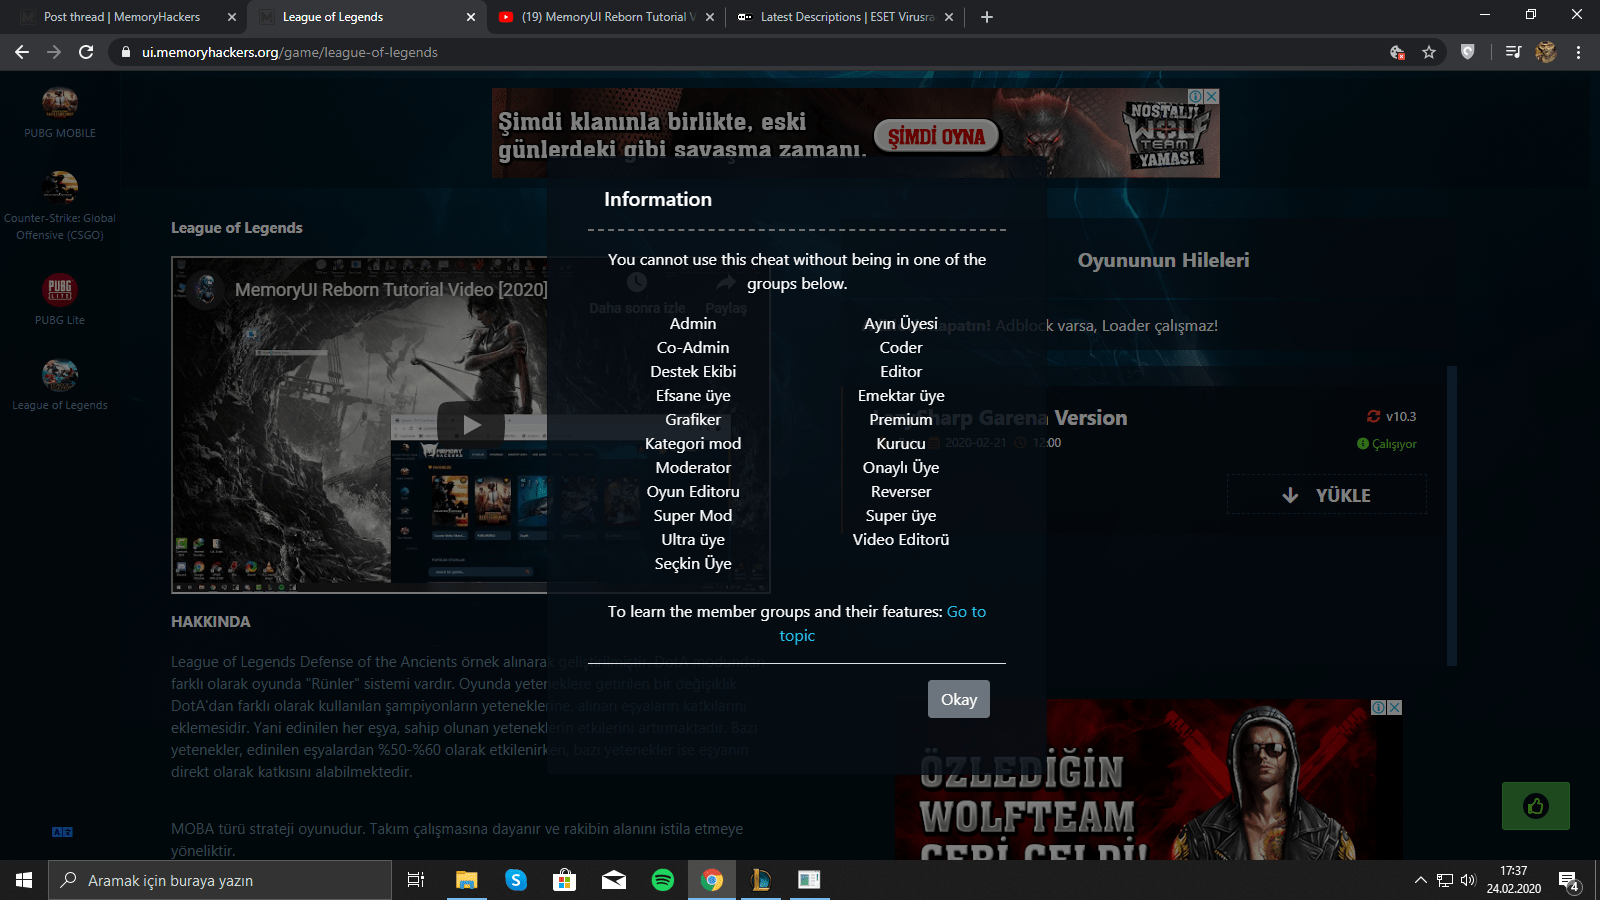Open Chrome profile avatar
The width and height of the screenshot is (1600, 900).
(1546, 52)
